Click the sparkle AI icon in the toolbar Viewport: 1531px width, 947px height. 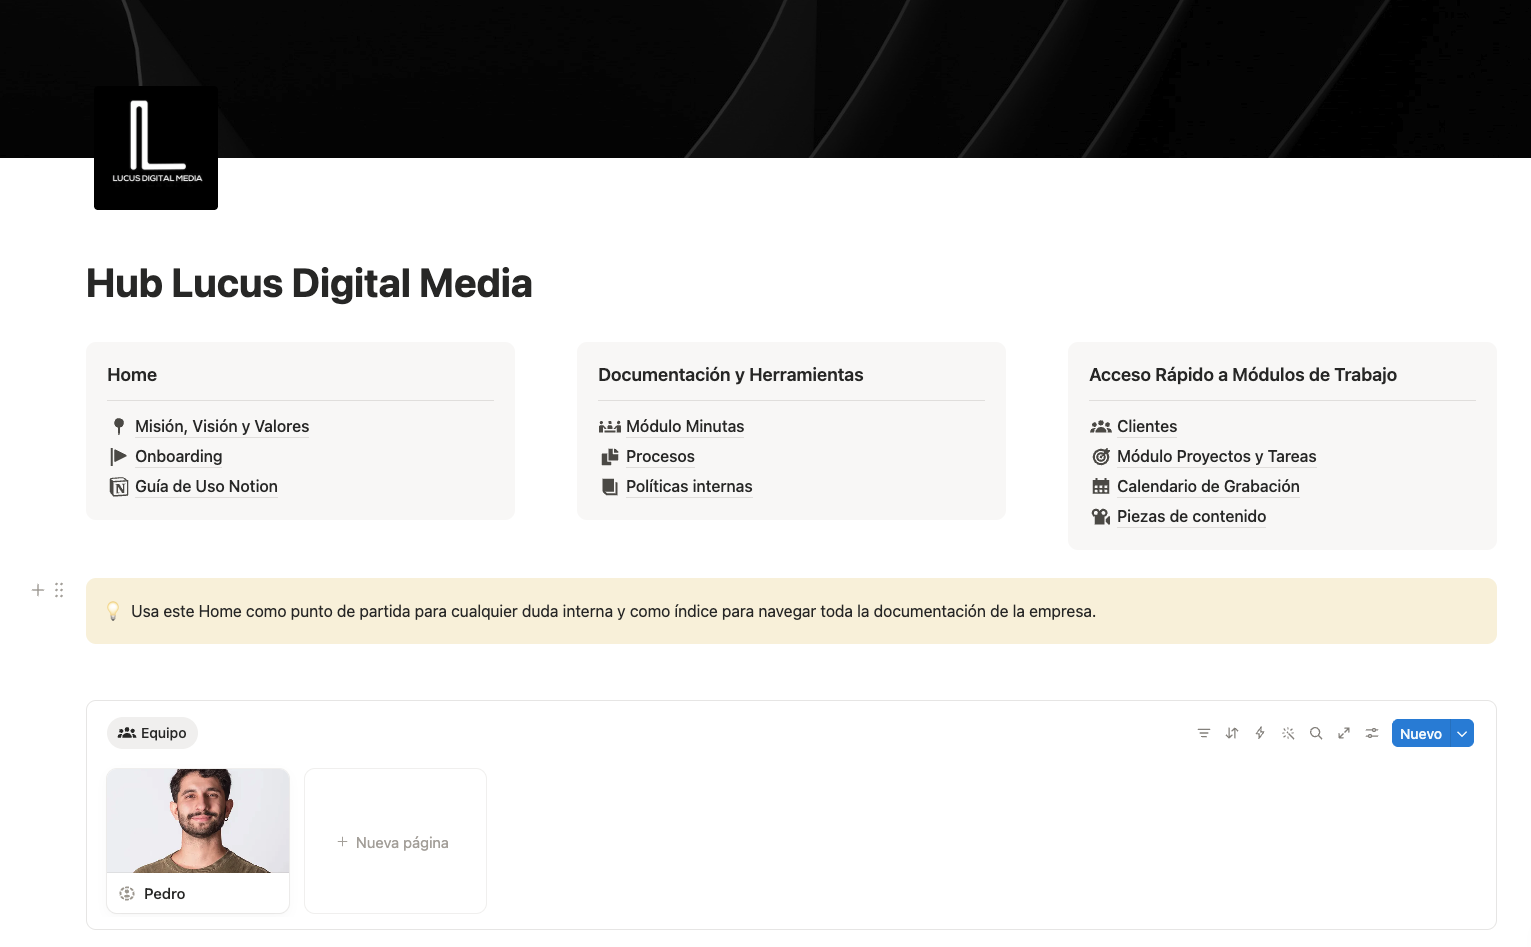pos(1288,733)
